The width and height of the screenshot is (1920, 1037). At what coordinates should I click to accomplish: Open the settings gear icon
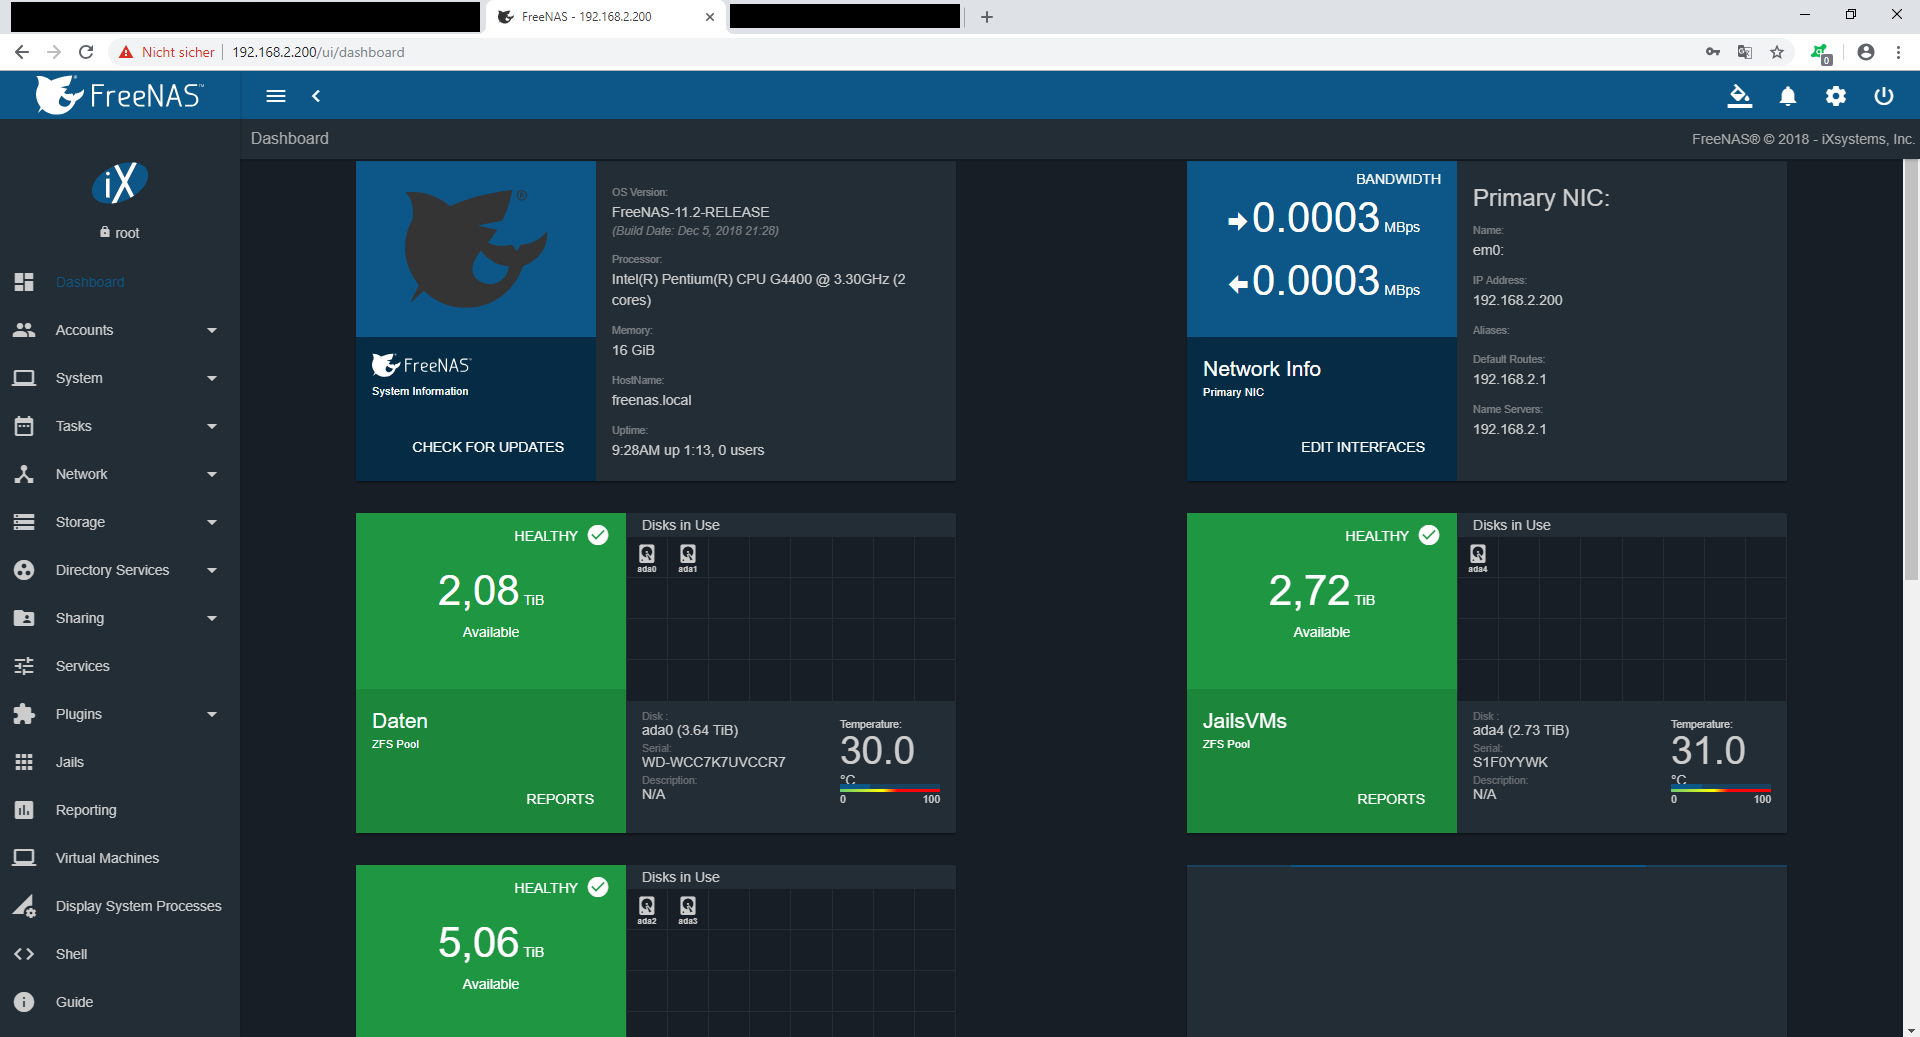tap(1836, 96)
